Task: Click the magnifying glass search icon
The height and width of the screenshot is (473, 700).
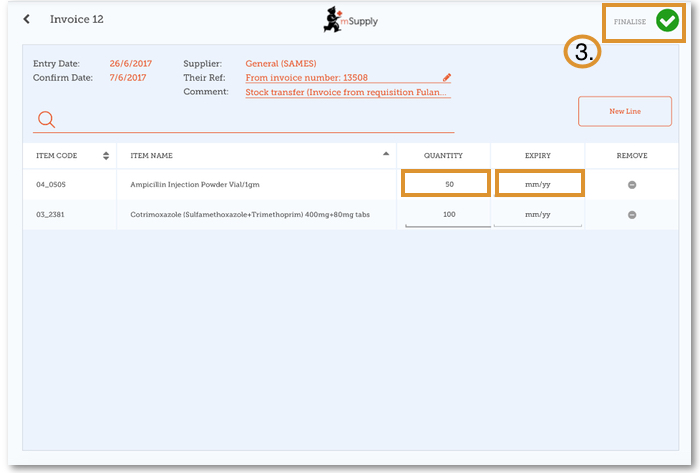Action: 45,120
